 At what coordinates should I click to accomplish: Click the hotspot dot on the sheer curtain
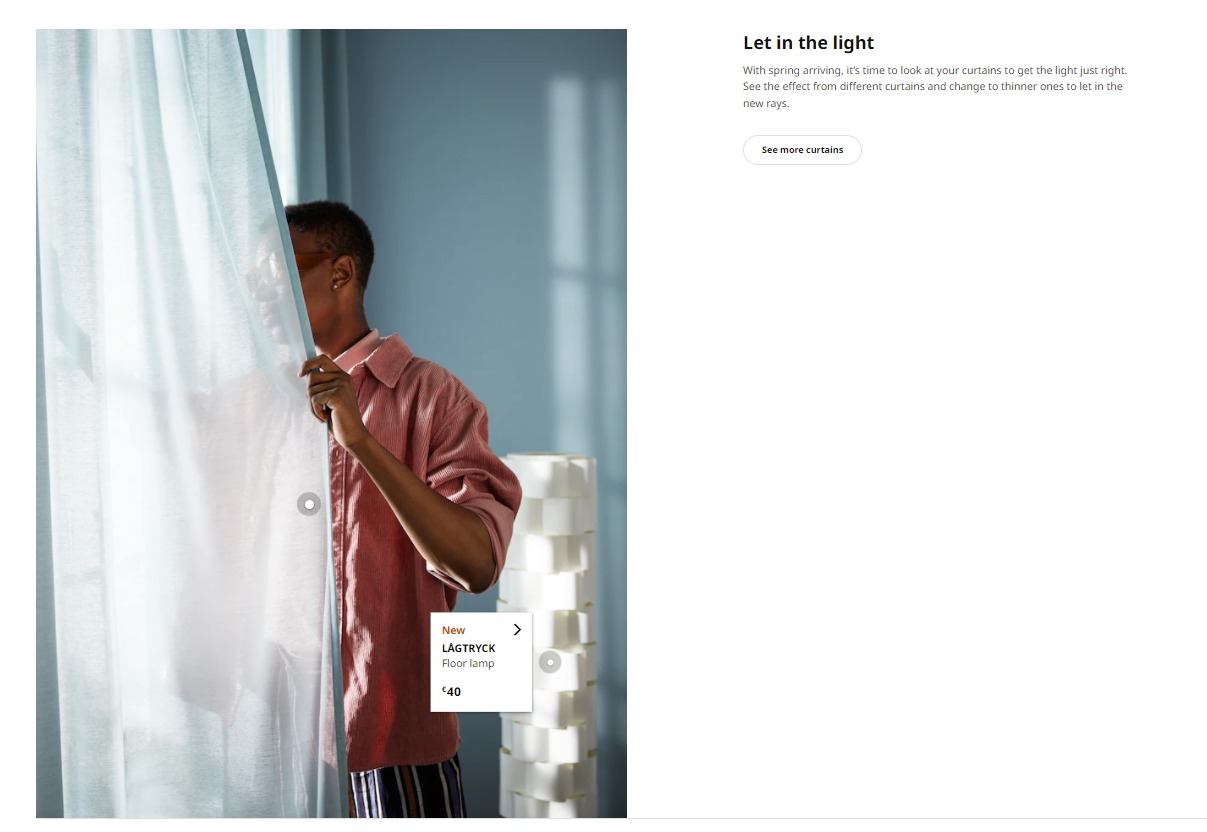point(309,504)
